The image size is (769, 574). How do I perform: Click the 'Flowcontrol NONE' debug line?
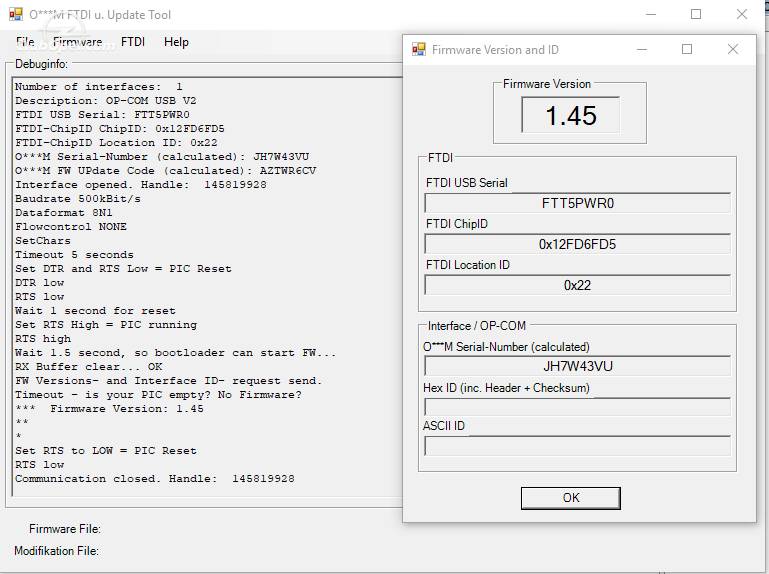pos(71,227)
